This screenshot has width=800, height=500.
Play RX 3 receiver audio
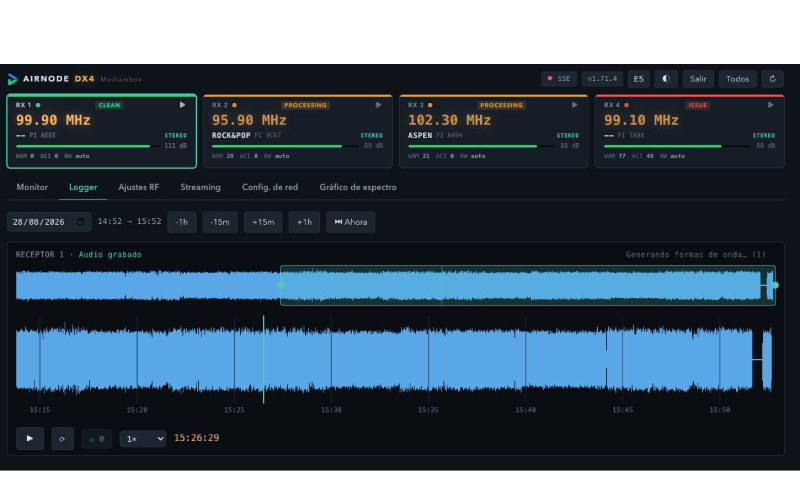[x=574, y=105]
